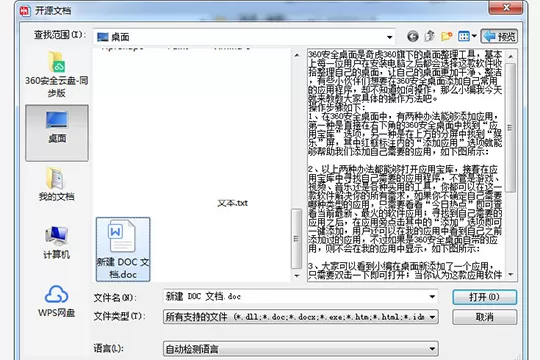Viewport: 540px width, 360px height.
Task: Select the 新建 DOC 文档.doc file
Action: click(x=123, y=249)
